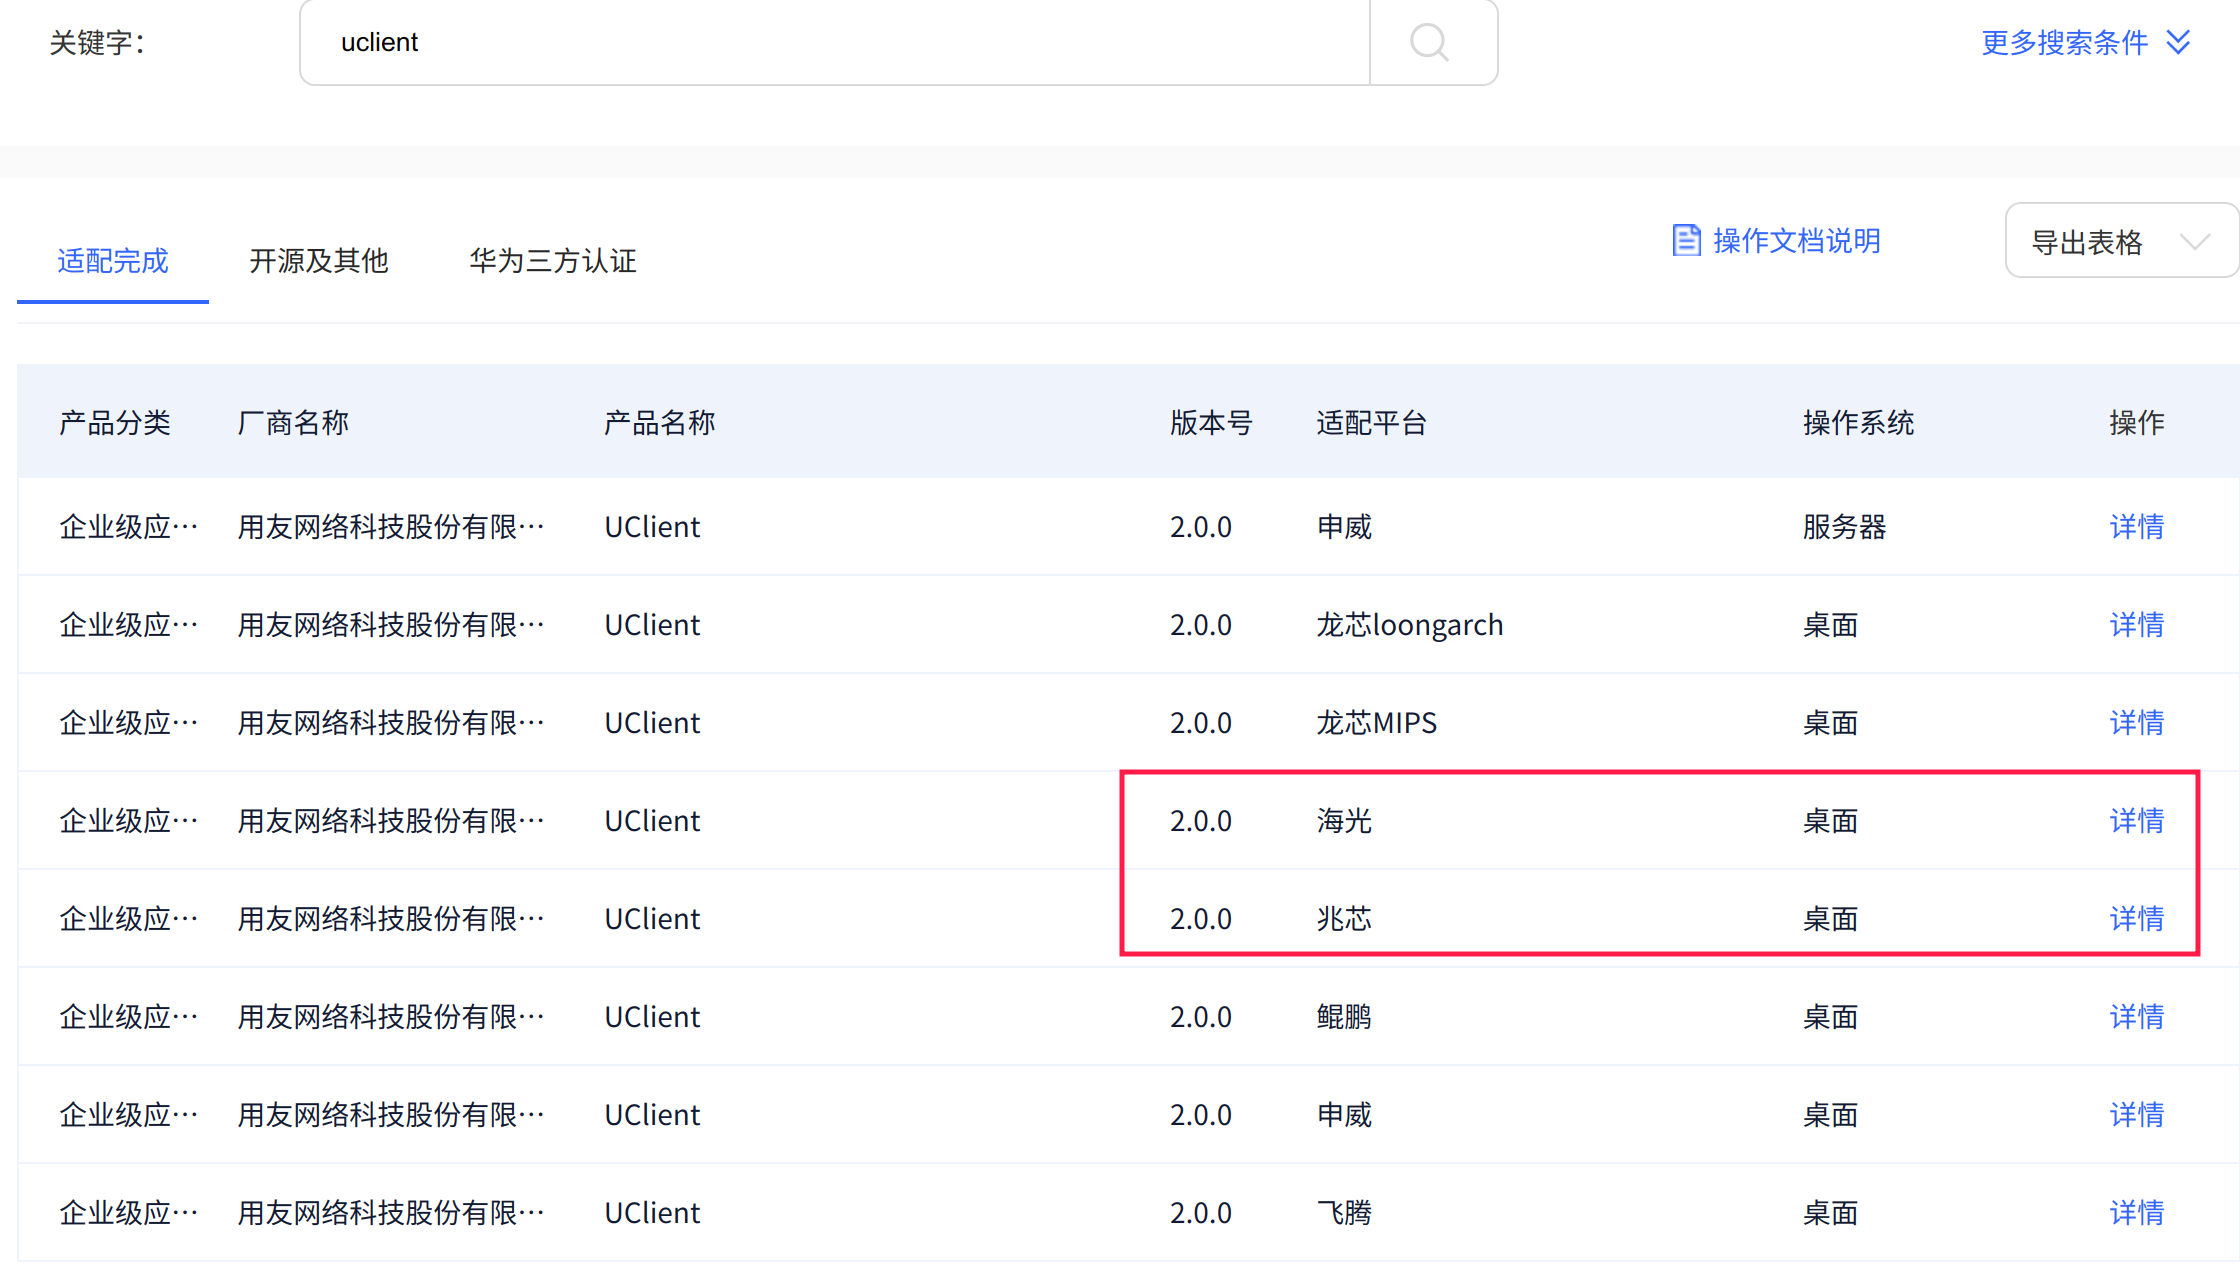Open 操作文档说明 link
The image size is (2240, 1268).
1796,241
